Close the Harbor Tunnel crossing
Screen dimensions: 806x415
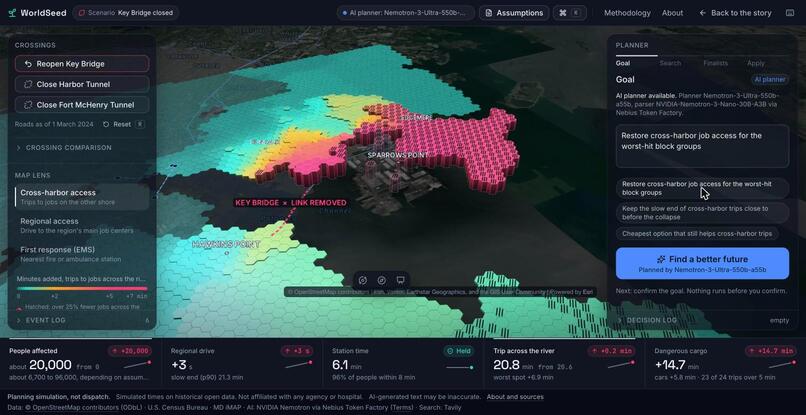click(82, 84)
